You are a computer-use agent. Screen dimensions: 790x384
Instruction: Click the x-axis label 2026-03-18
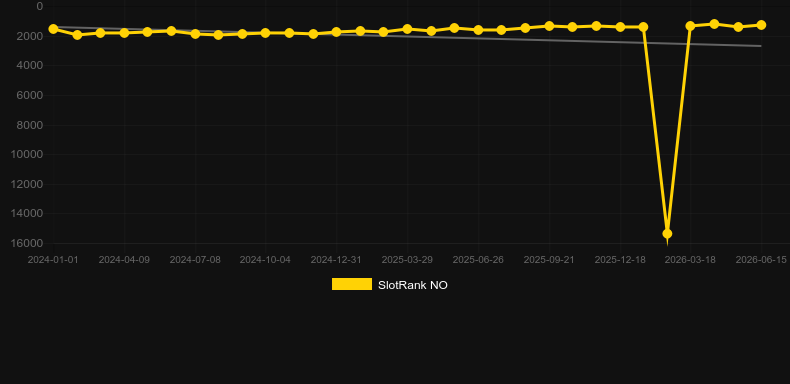click(690, 260)
